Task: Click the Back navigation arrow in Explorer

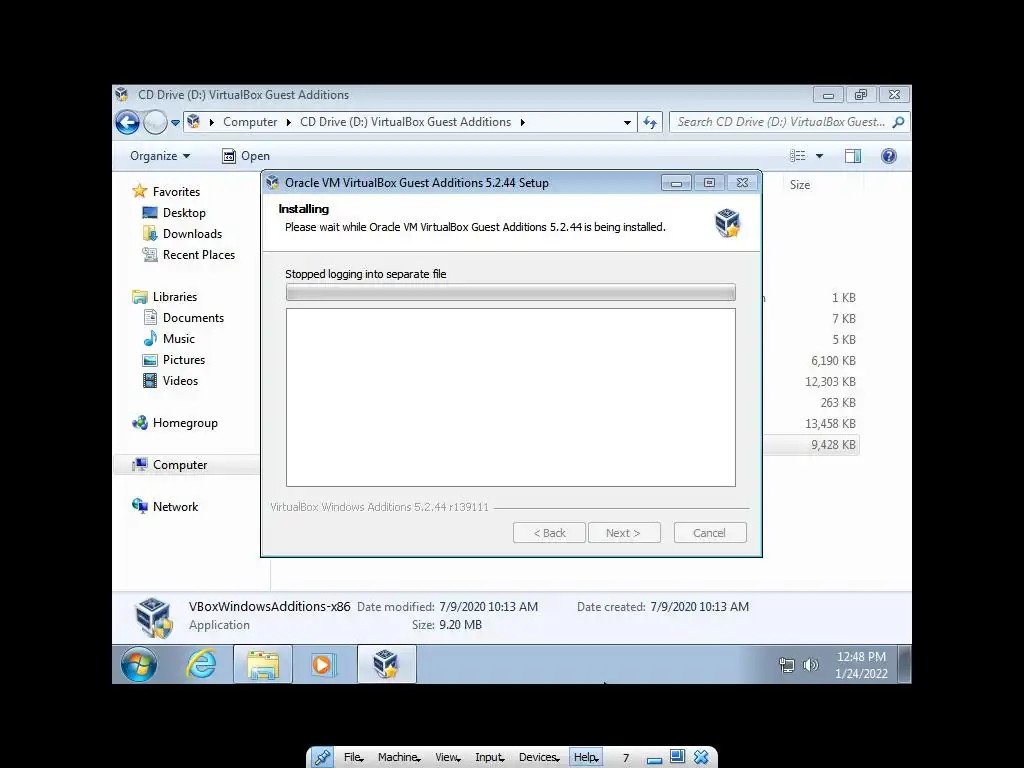Action: 127,122
